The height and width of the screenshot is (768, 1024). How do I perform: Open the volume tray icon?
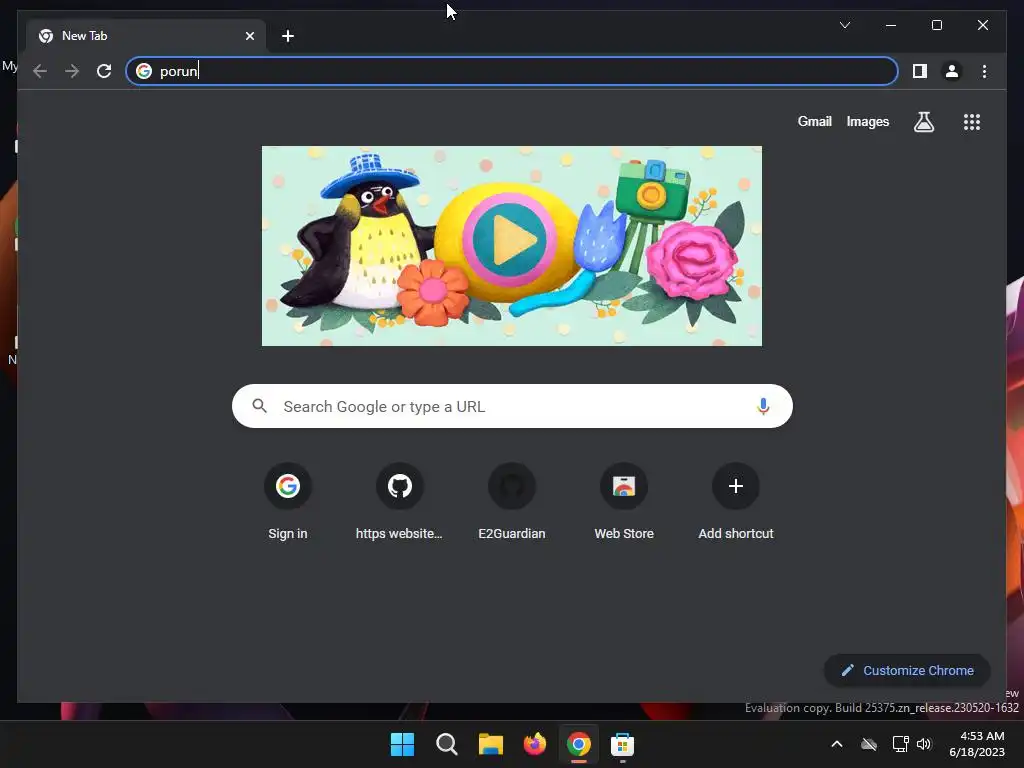click(x=924, y=744)
